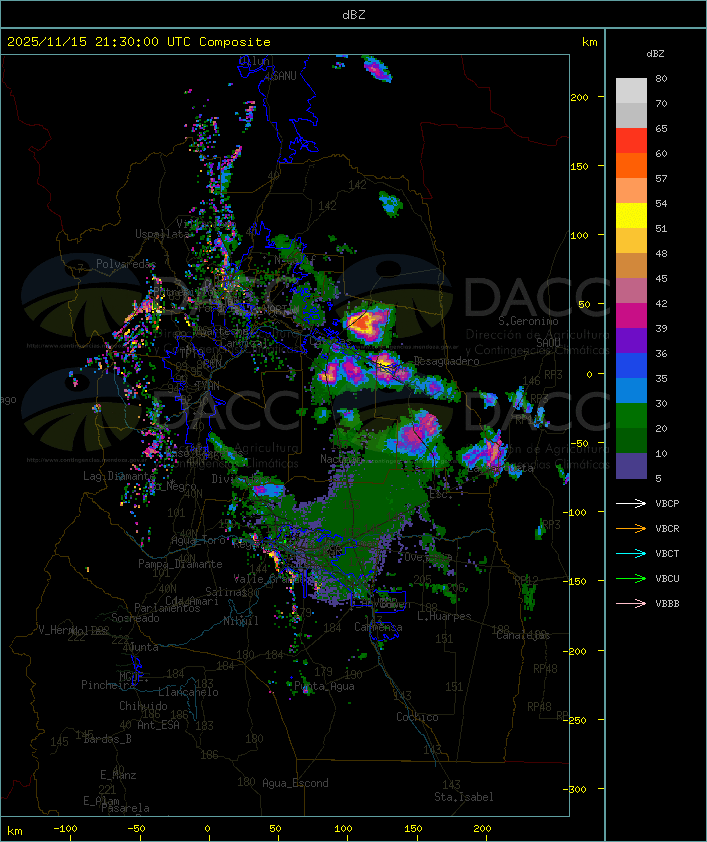Screen dimensions: 707x842
Task: Click the 150 tick on the vertical axis
Action: (x=579, y=166)
